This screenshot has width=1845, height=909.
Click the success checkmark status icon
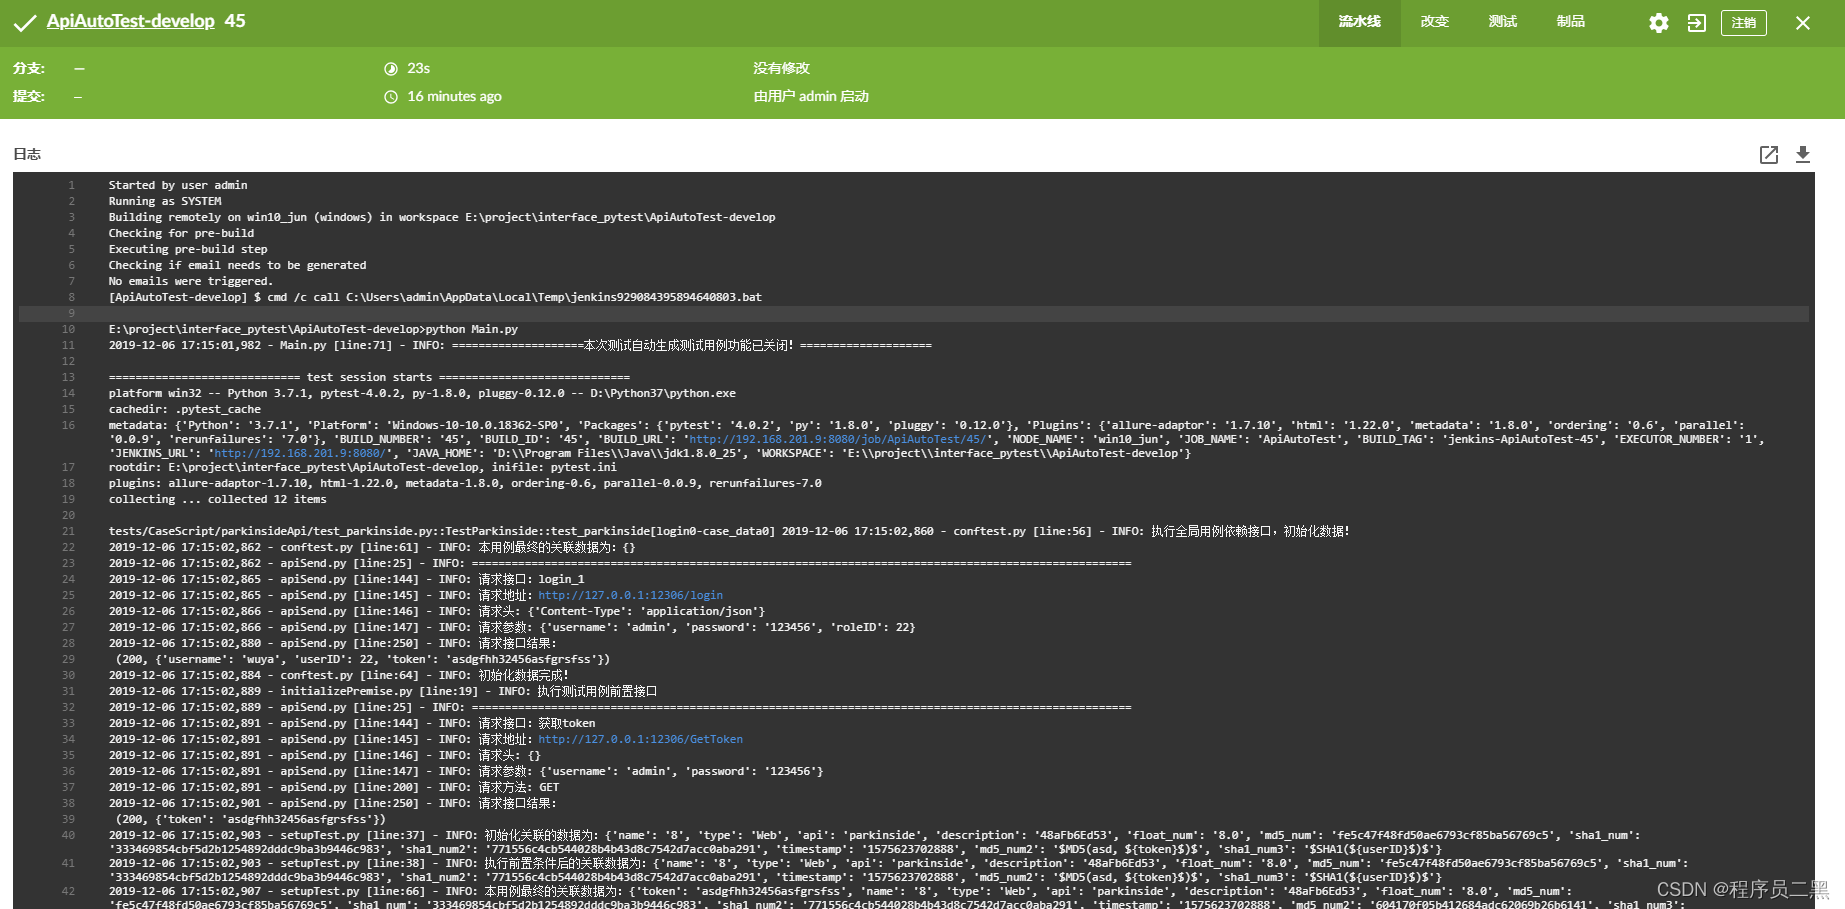pos(25,23)
